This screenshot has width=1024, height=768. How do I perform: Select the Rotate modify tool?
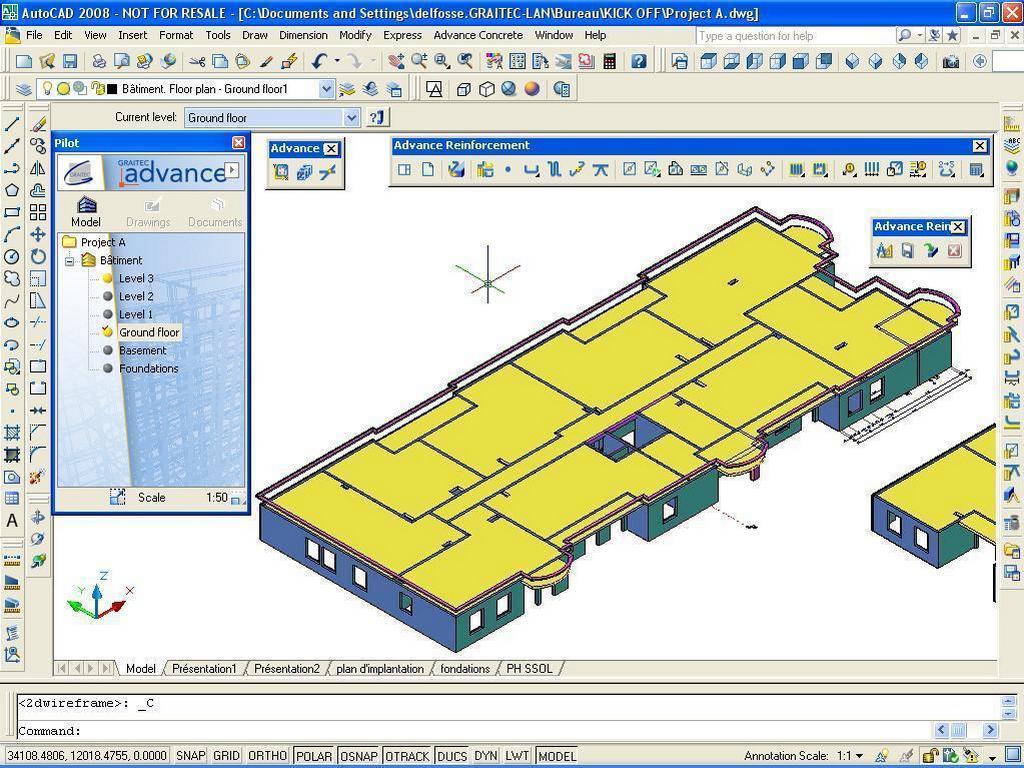pyautogui.click(x=39, y=257)
